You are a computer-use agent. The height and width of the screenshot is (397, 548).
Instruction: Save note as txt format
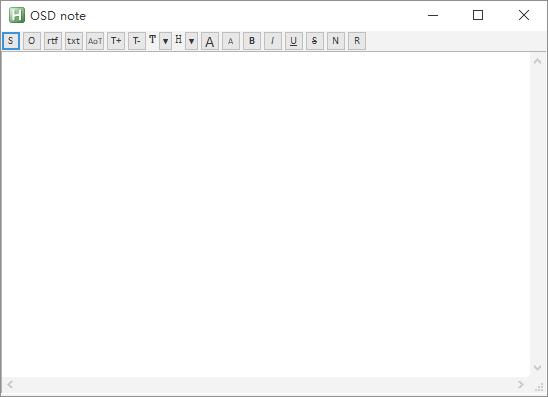pos(74,41)
